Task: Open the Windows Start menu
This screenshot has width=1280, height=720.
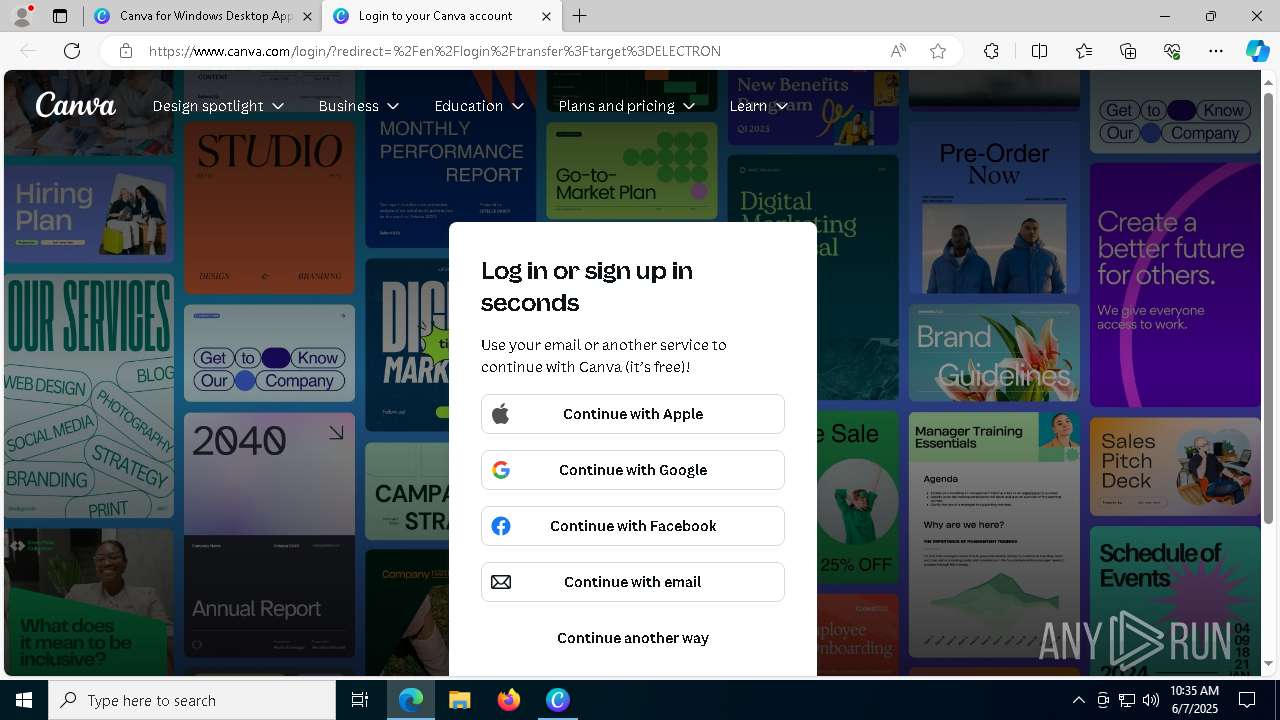Action: pyautogui.click(x=24, y=700)
